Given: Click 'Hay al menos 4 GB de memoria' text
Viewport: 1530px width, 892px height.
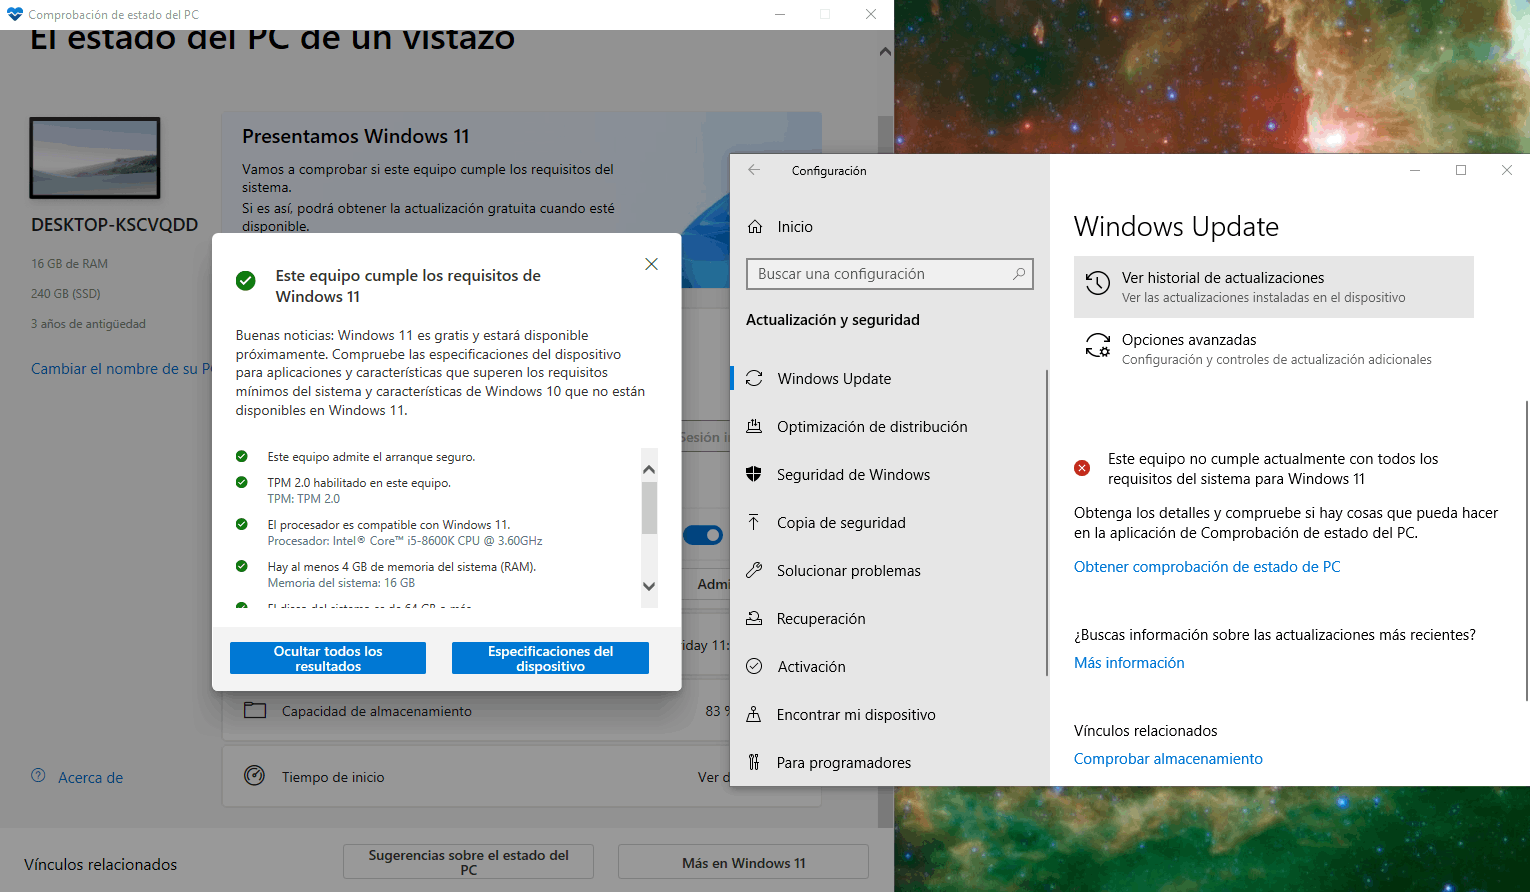Looking at the screenshot, I should click(402, 566).
